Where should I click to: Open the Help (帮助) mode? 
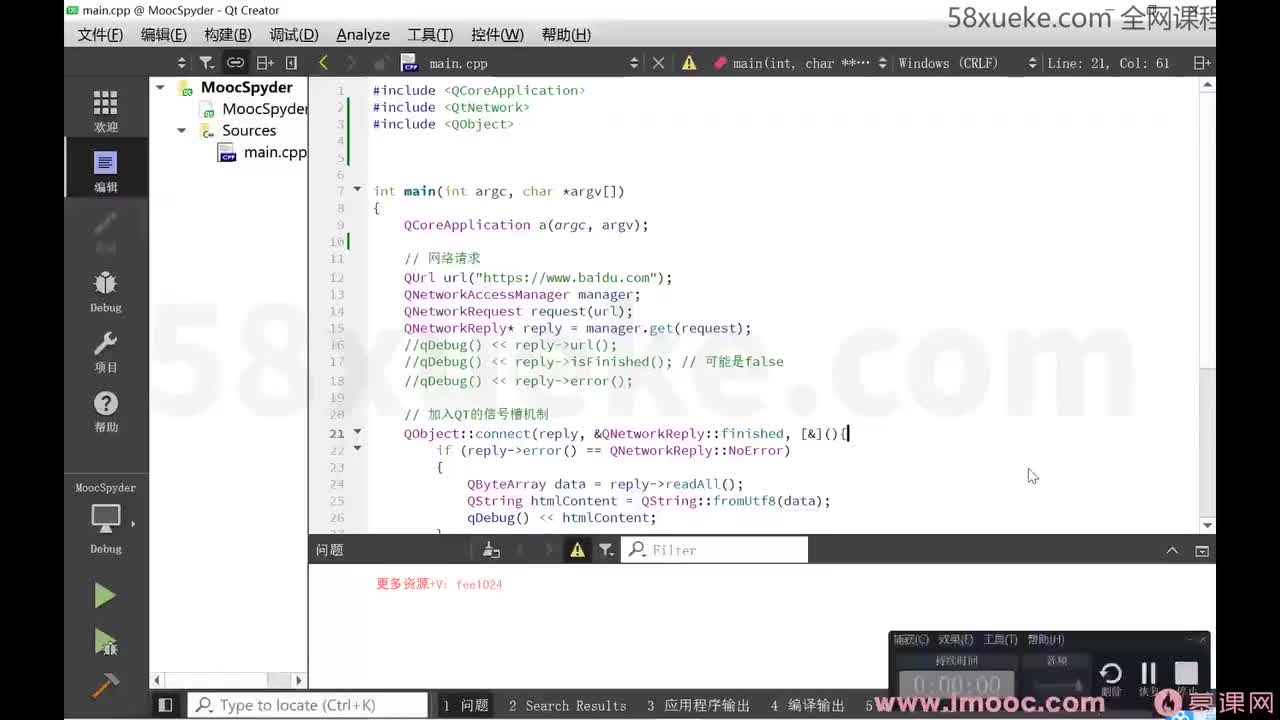click(x=105, y=411)
